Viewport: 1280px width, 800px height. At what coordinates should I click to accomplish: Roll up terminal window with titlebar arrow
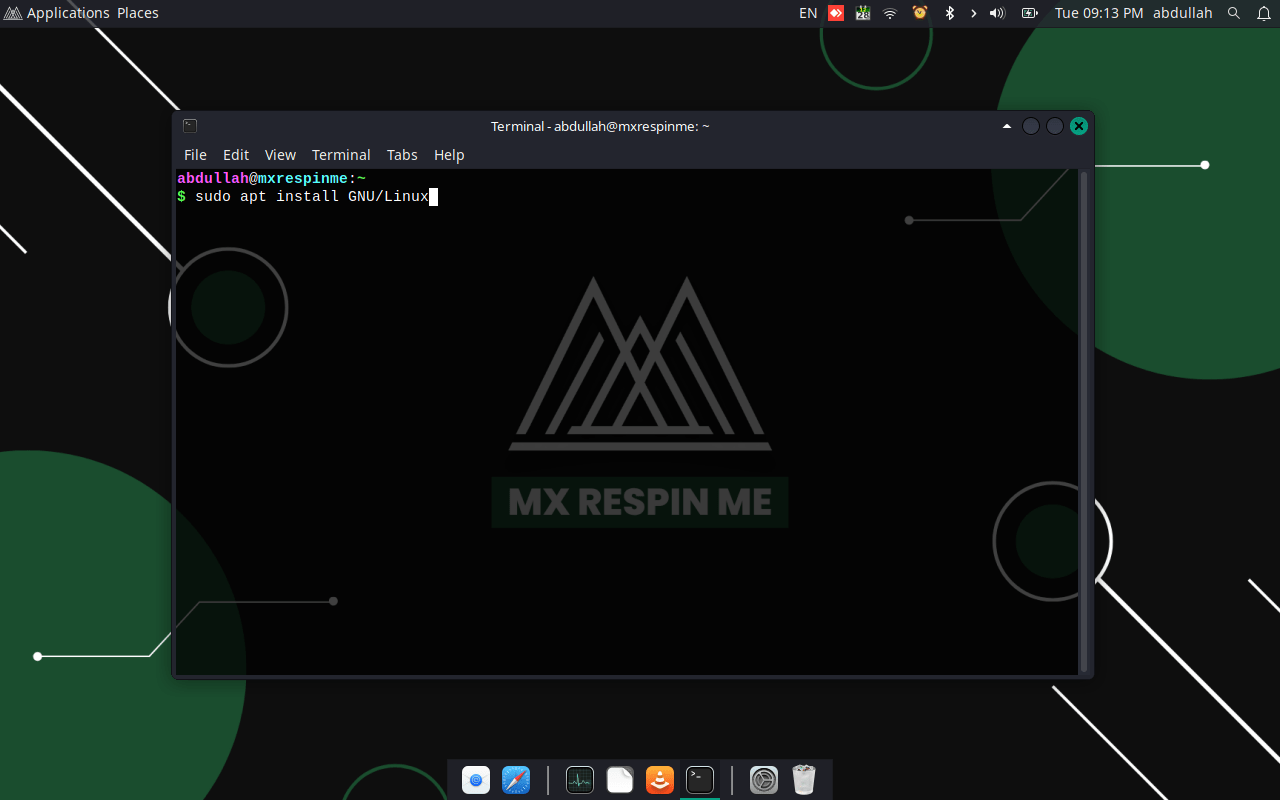click(x=1007, y=126)
